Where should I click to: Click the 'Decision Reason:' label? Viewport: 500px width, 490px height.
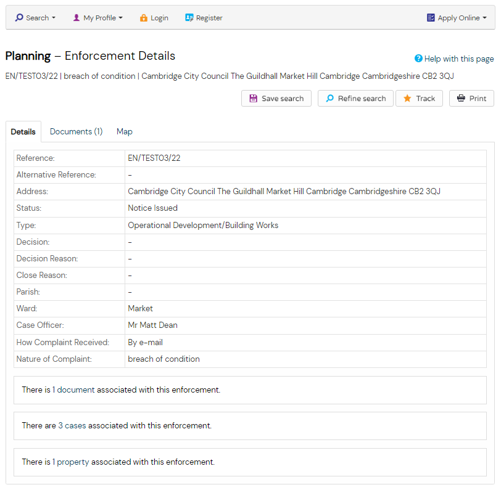(x=47, y=259)
